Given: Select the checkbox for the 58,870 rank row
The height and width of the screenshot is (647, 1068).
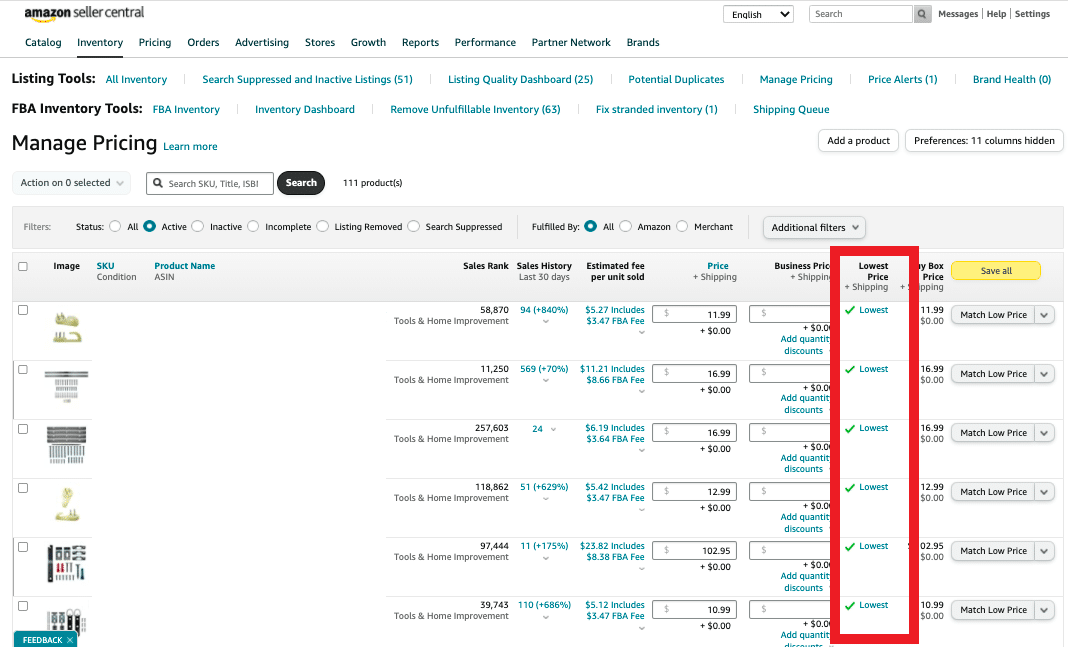Looking at the screenshot, I should tap(23, 310).
